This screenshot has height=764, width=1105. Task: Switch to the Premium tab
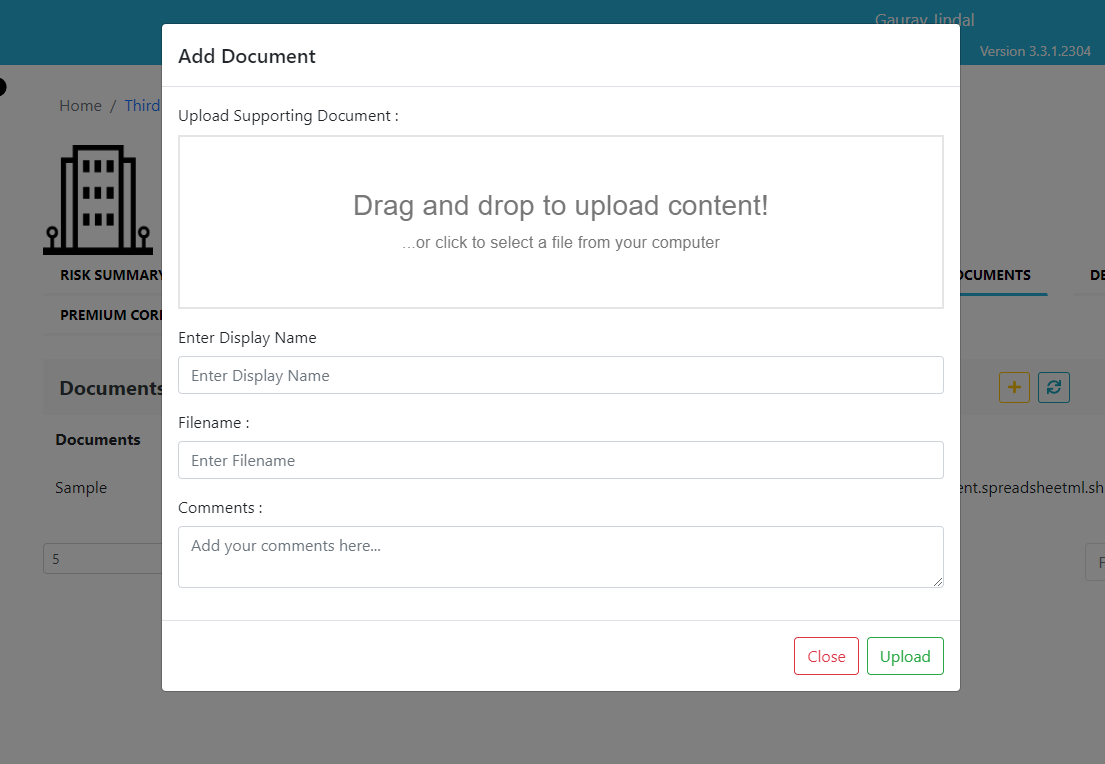point(111,315)
